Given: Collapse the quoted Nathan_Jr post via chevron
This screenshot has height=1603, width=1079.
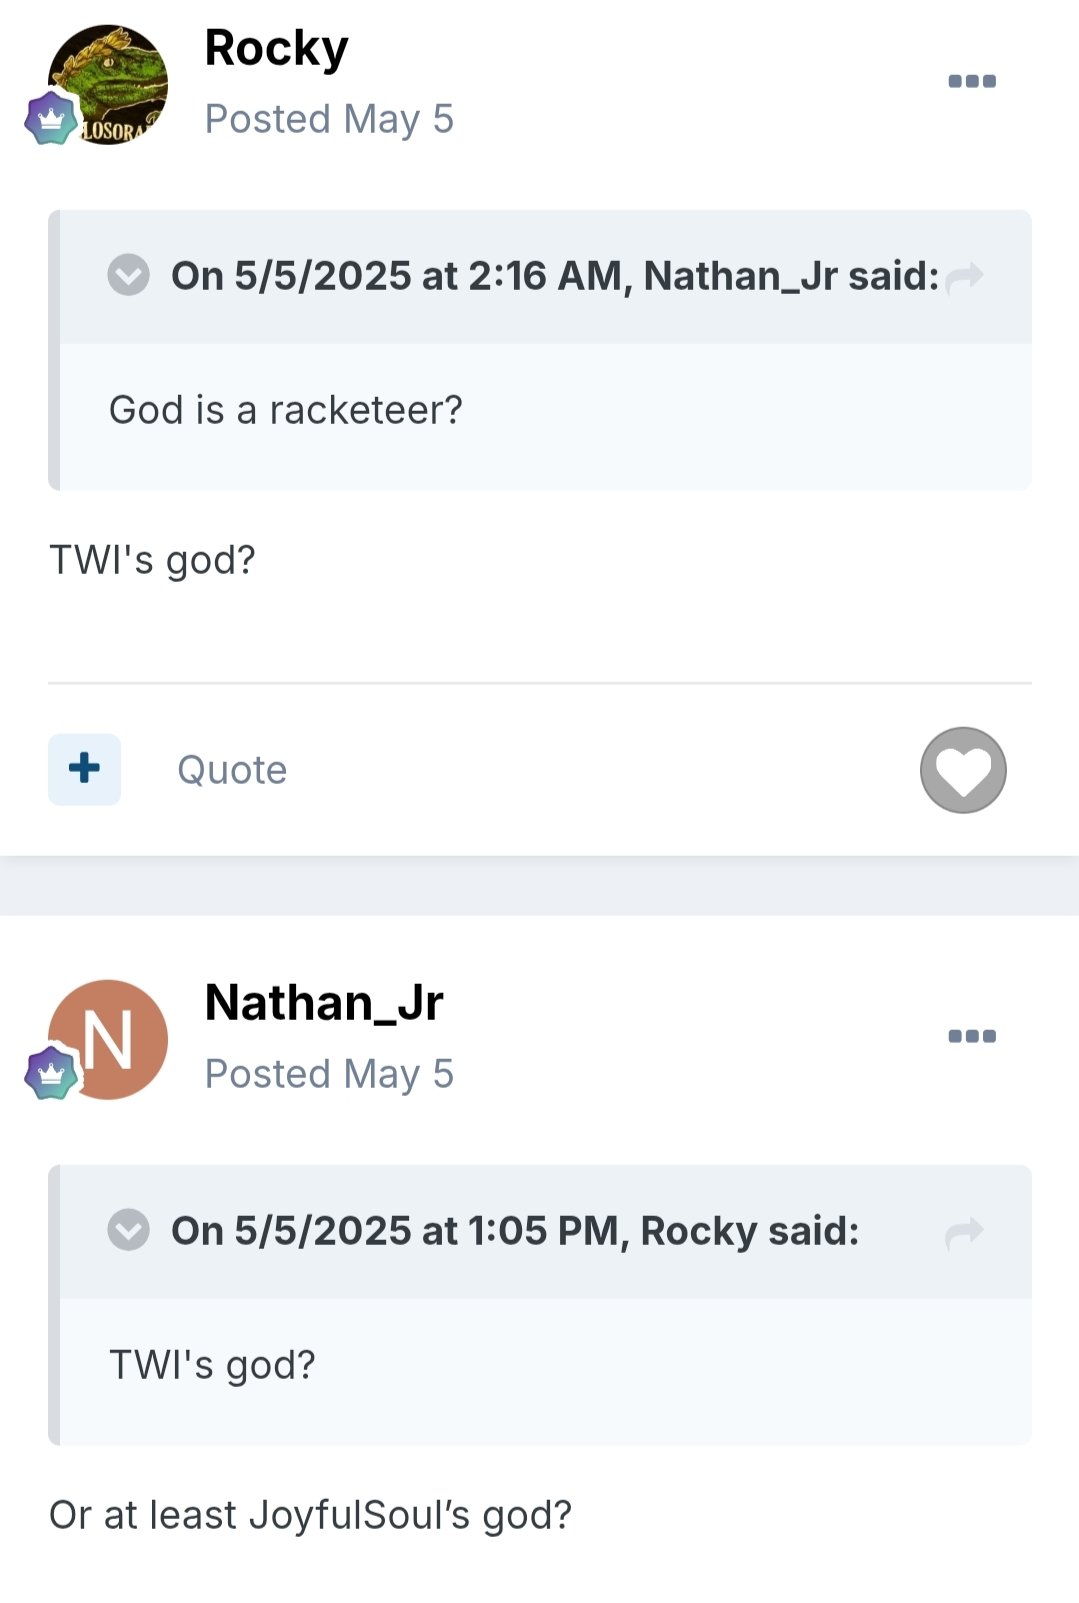Looking at the screenshot, I should coord(128,275).
